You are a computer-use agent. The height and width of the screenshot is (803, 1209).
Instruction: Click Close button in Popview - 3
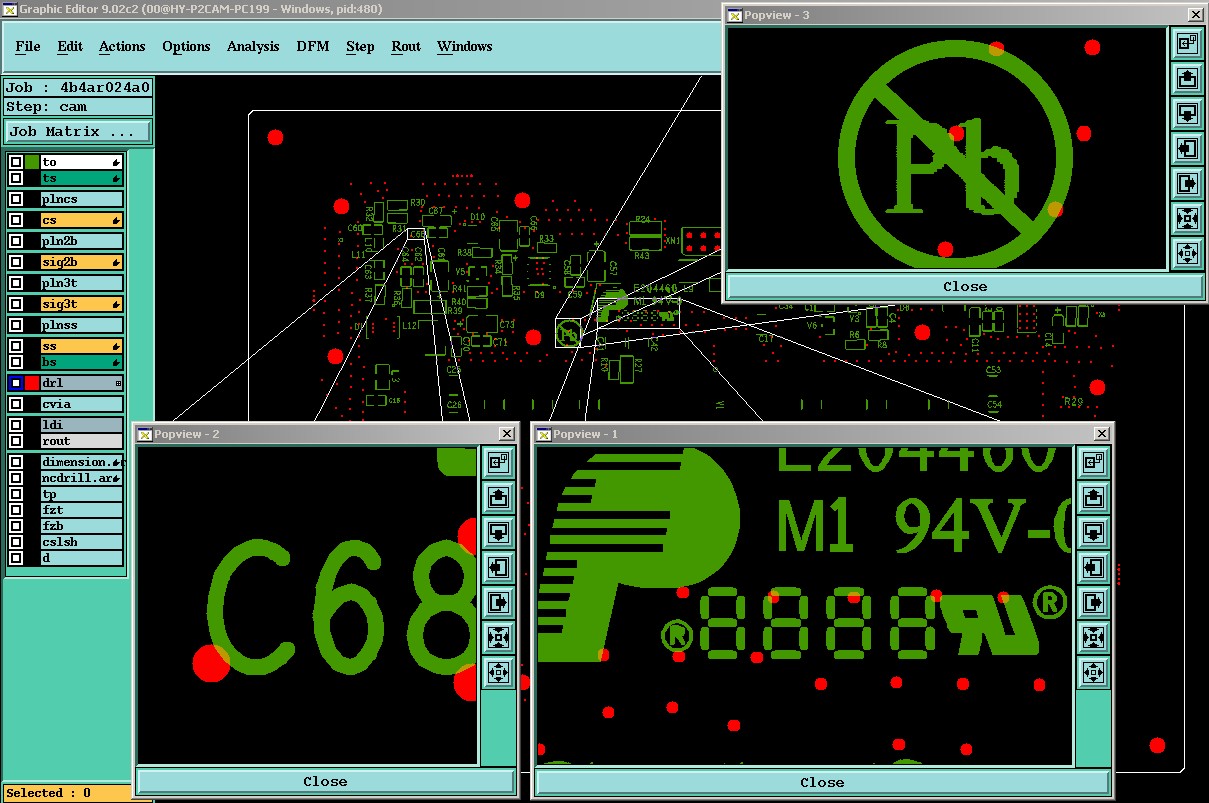coord(964,286)
